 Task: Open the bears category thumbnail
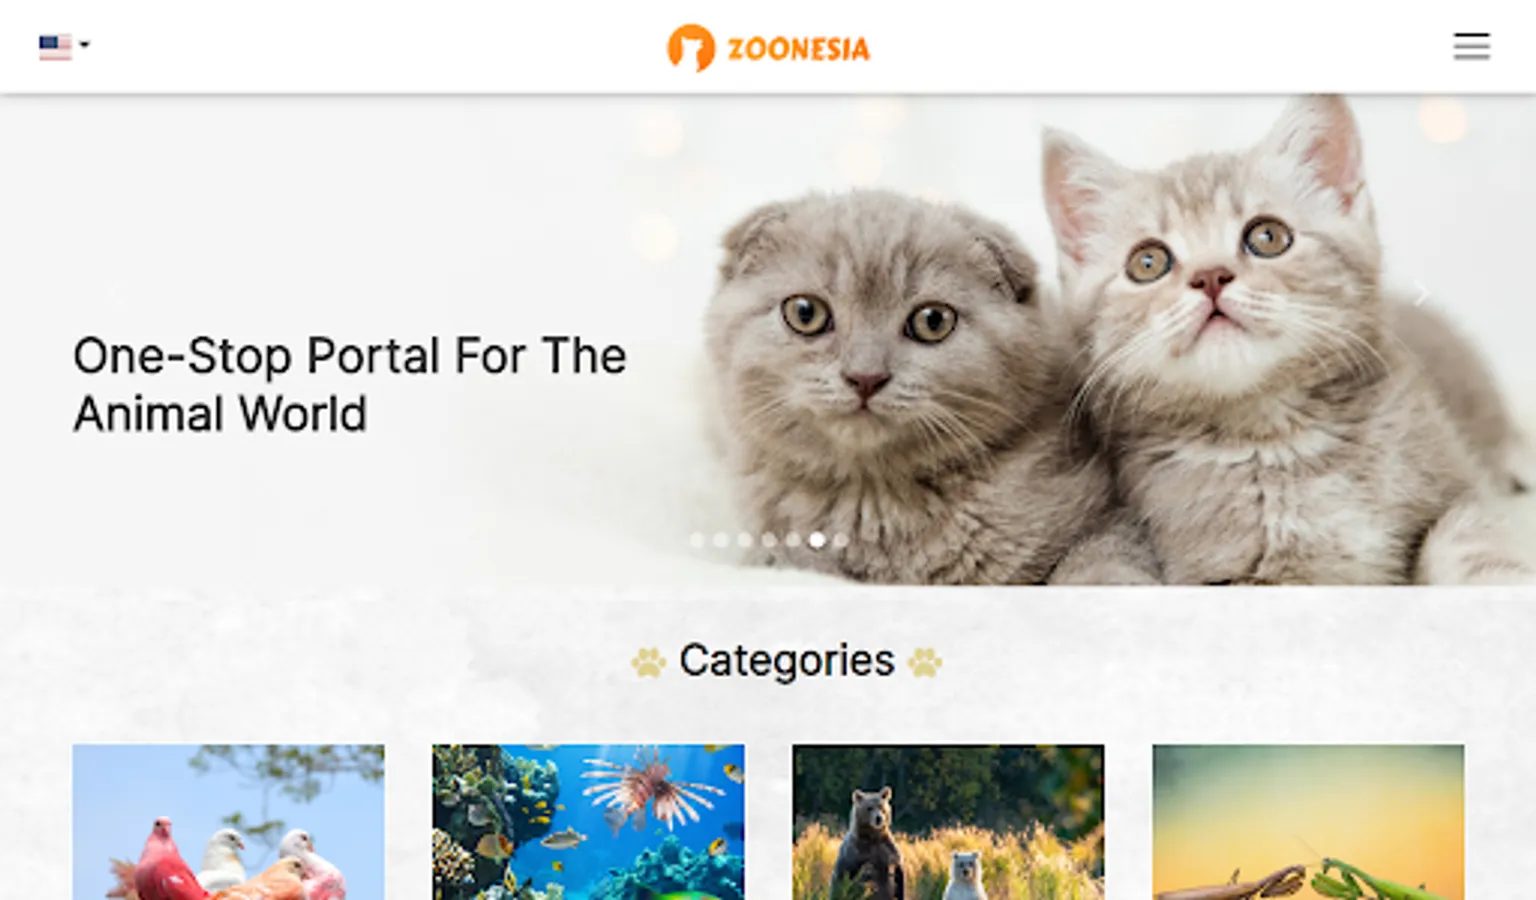[x=948, y=822]
